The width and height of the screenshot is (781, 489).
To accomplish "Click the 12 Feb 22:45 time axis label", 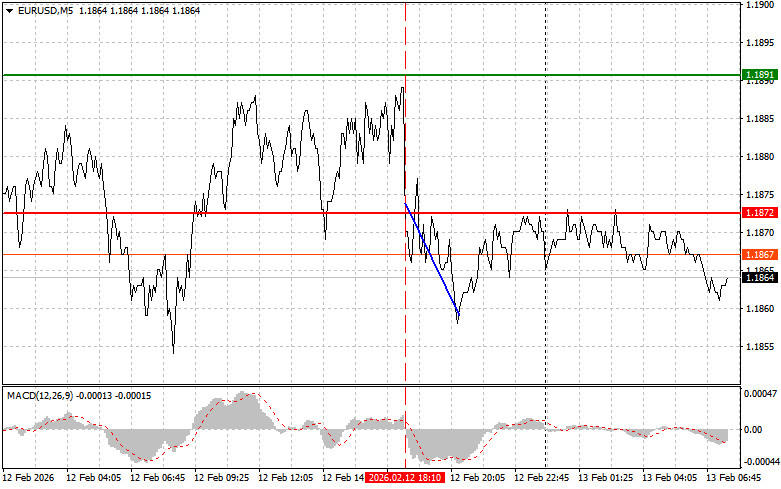I will pyautogui.click(x=541, y=478).
